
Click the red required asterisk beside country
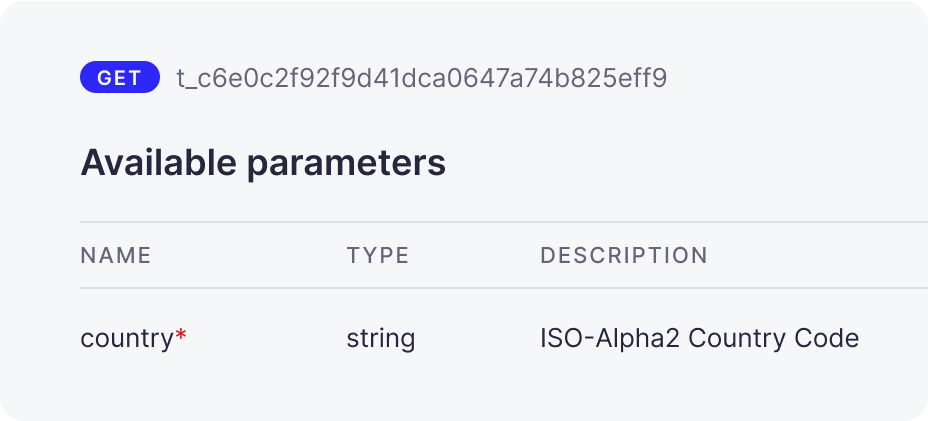click(181, 336)
